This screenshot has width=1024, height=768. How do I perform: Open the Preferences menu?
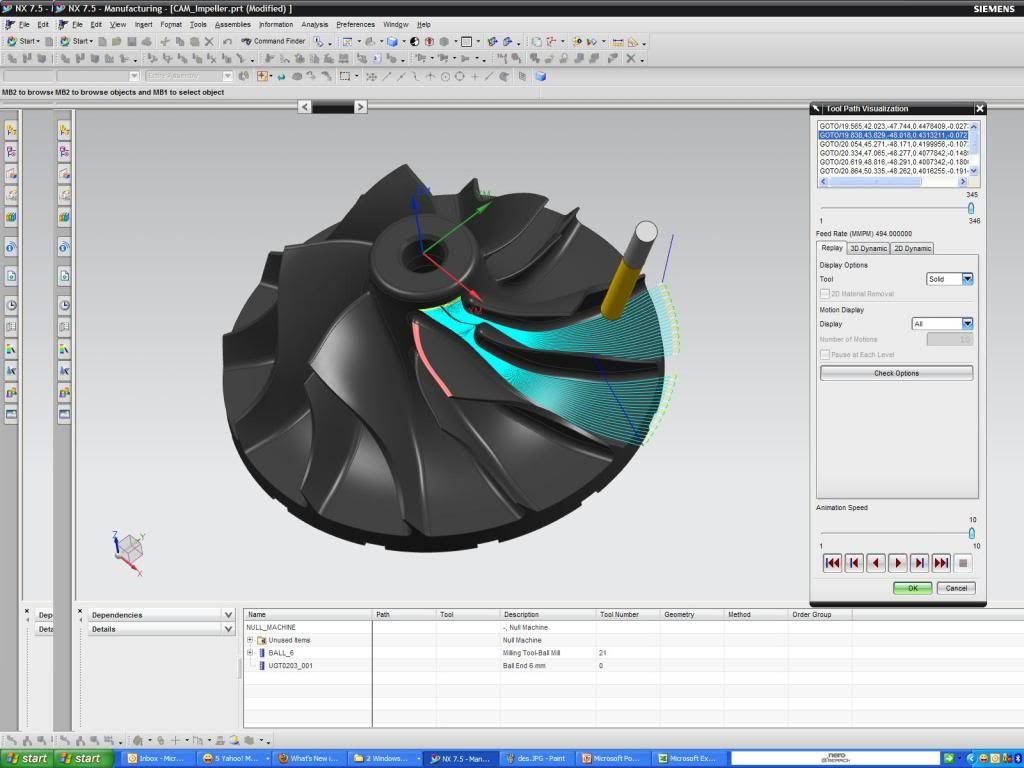pyautogui.click(x=355, y=25)
